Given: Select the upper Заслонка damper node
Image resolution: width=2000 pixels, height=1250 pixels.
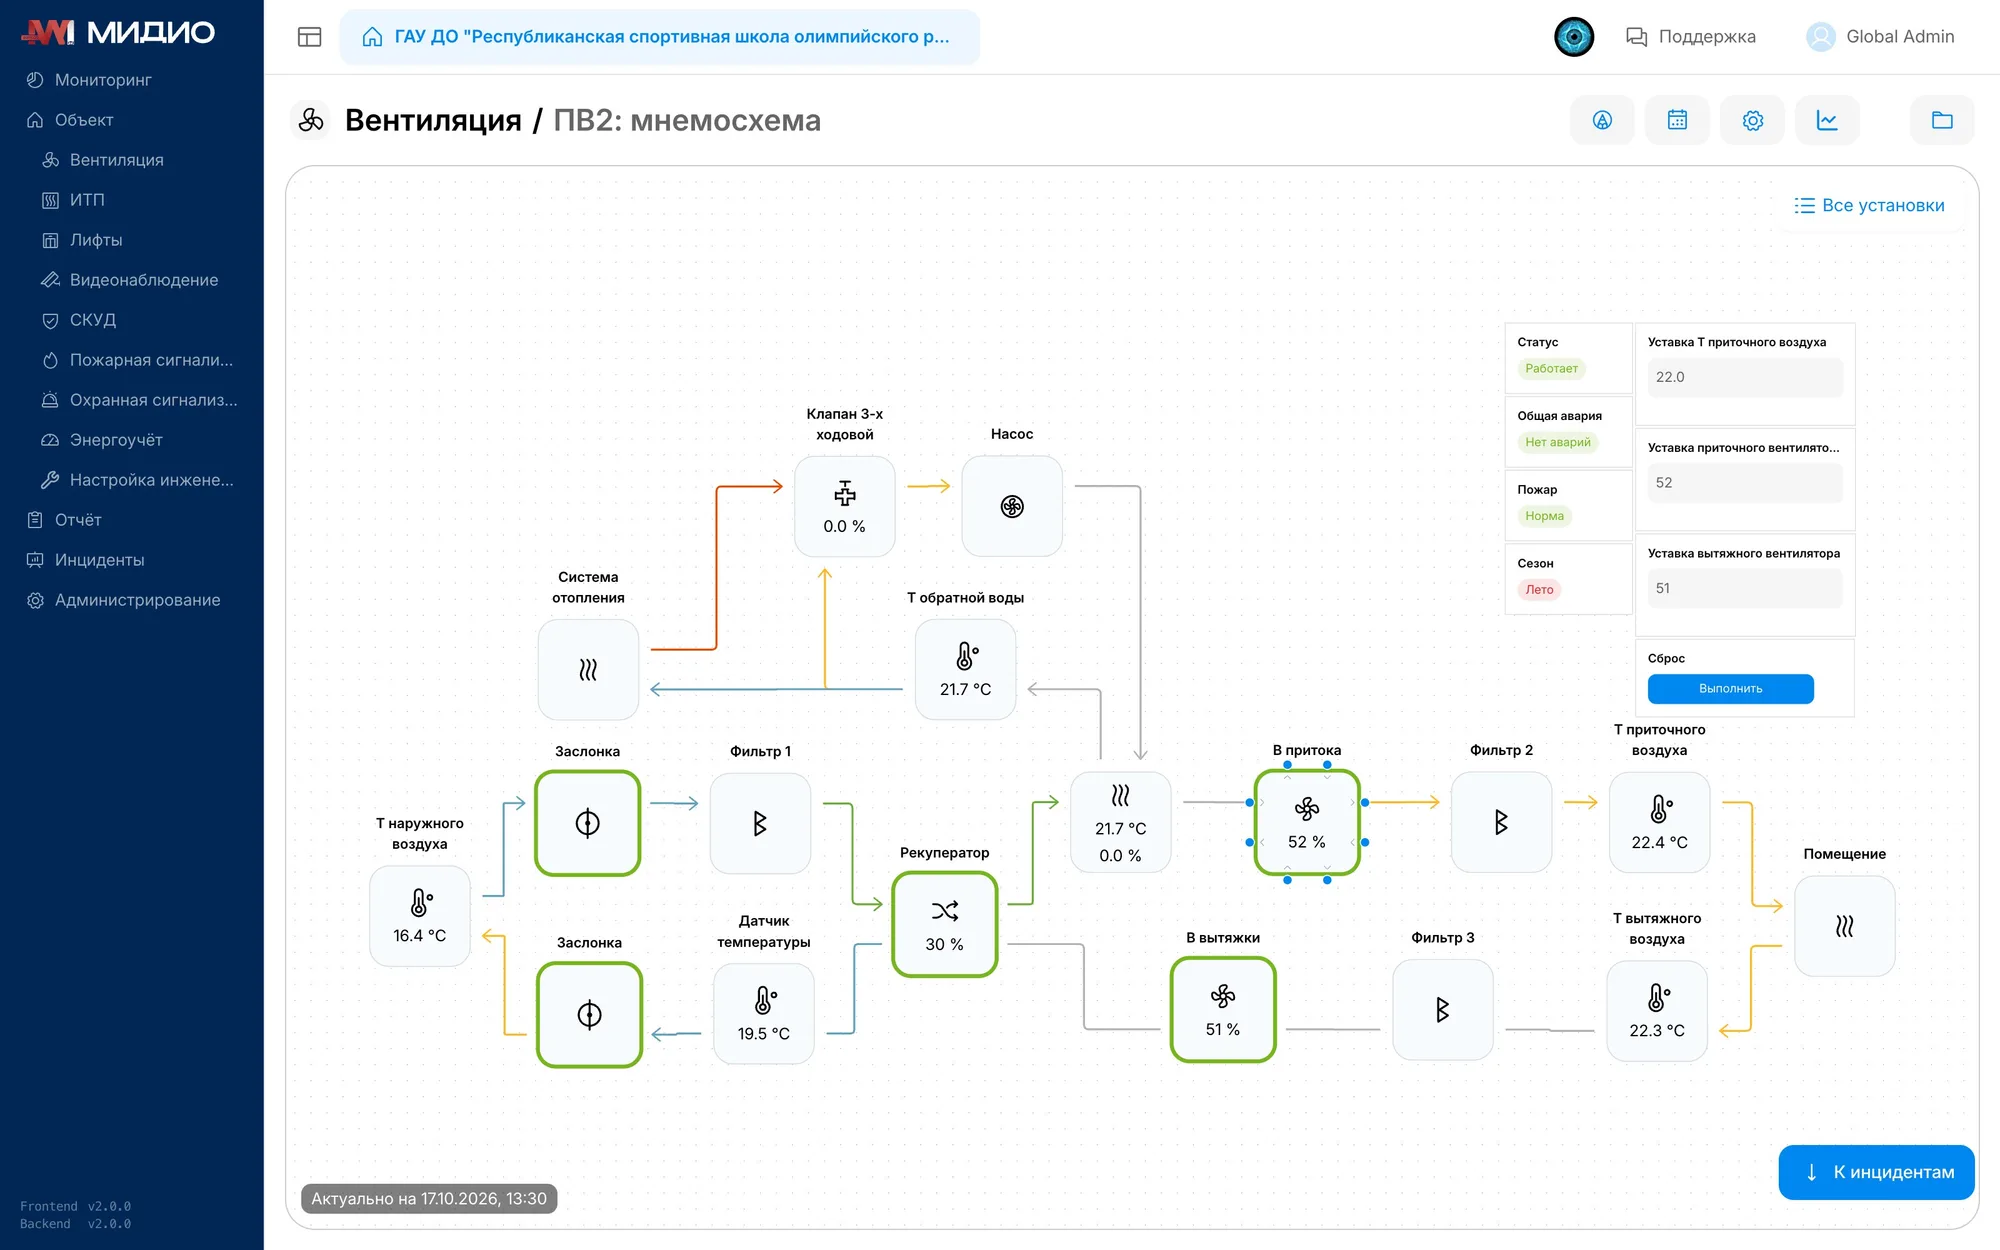Looking at the screenshot, I should (587, 823).
